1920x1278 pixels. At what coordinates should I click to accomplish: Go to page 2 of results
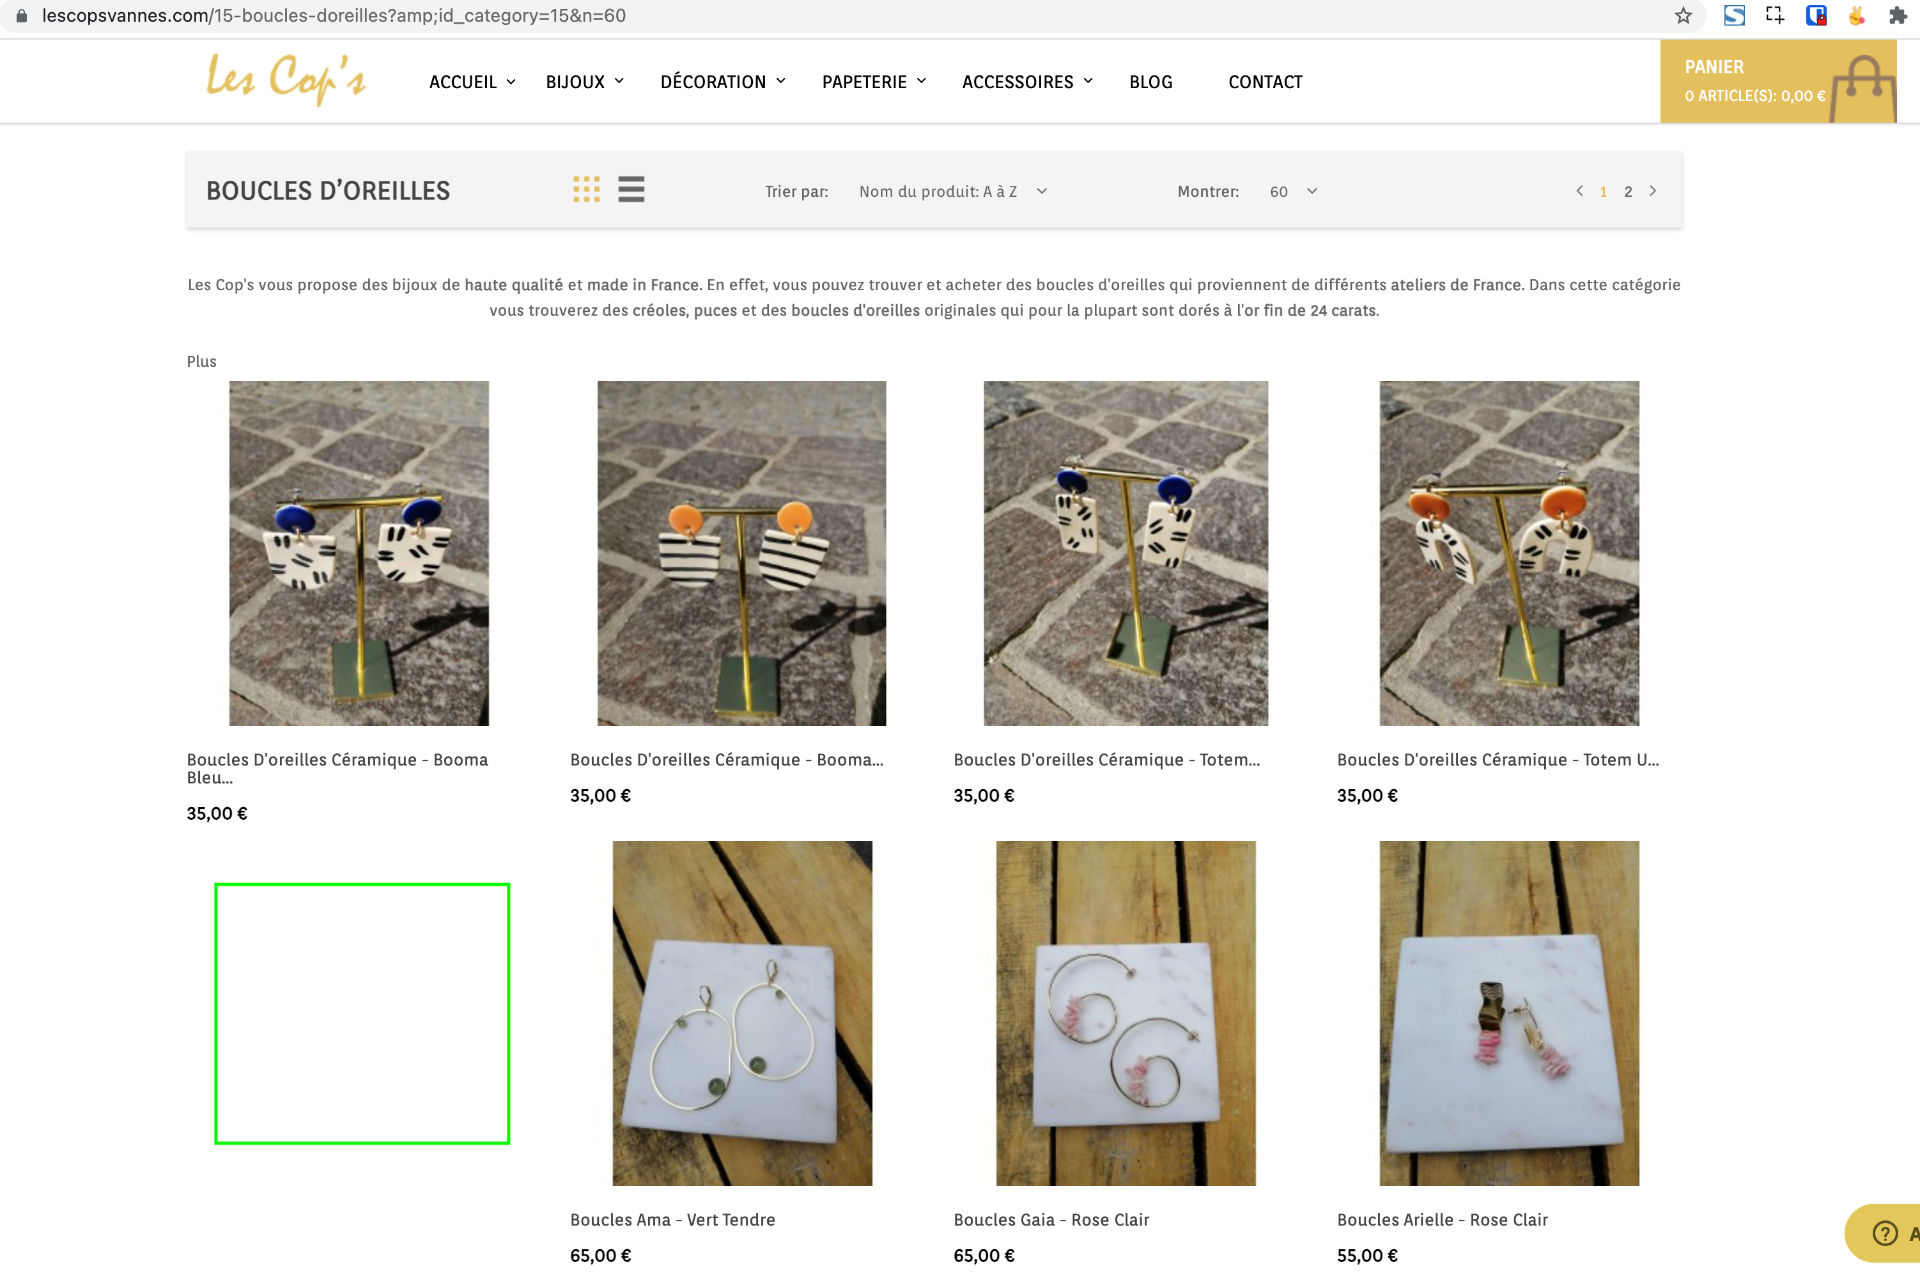tap(1628, 192)
